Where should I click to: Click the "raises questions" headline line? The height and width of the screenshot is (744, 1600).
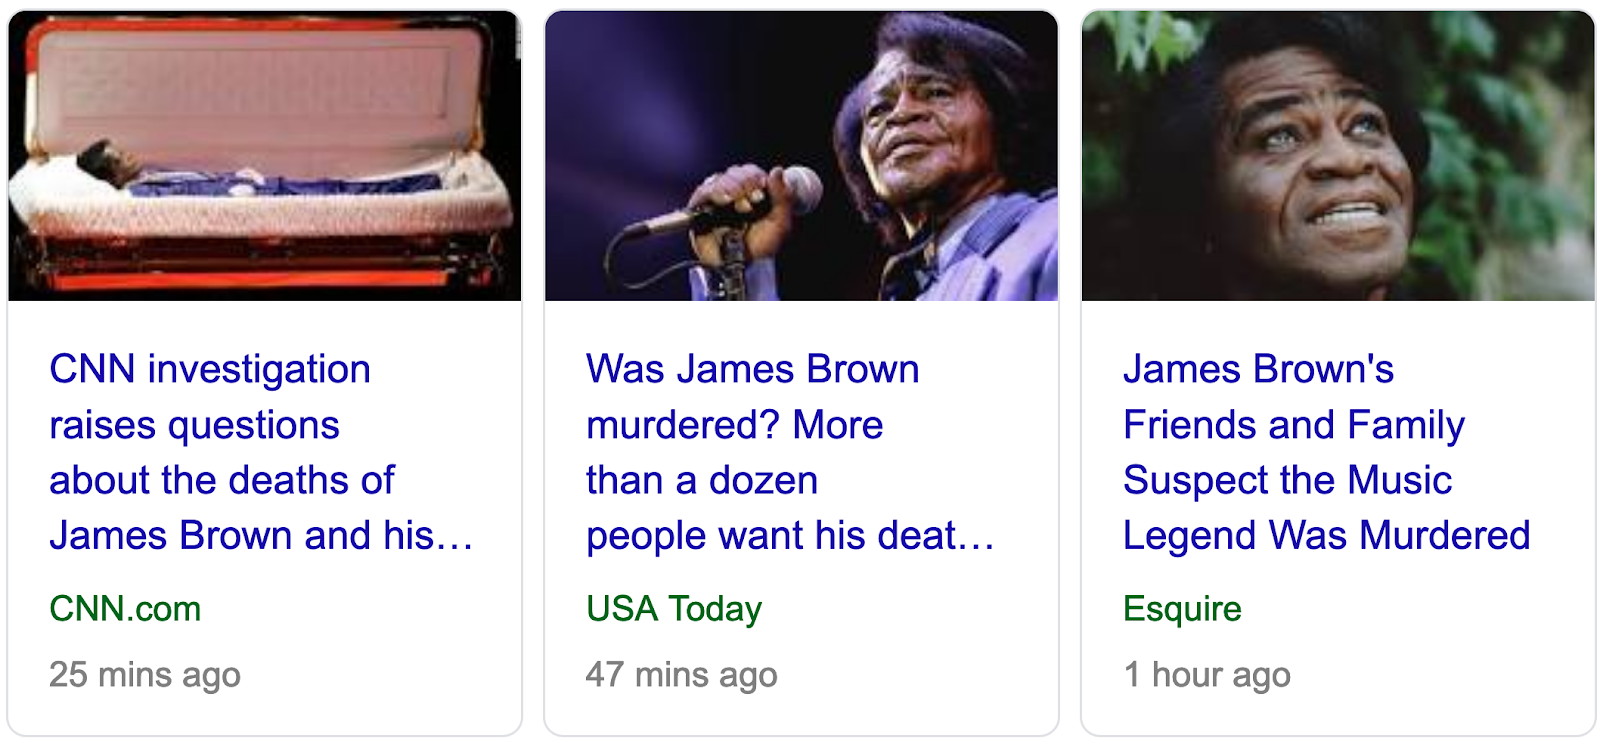(x=194, y=426)
